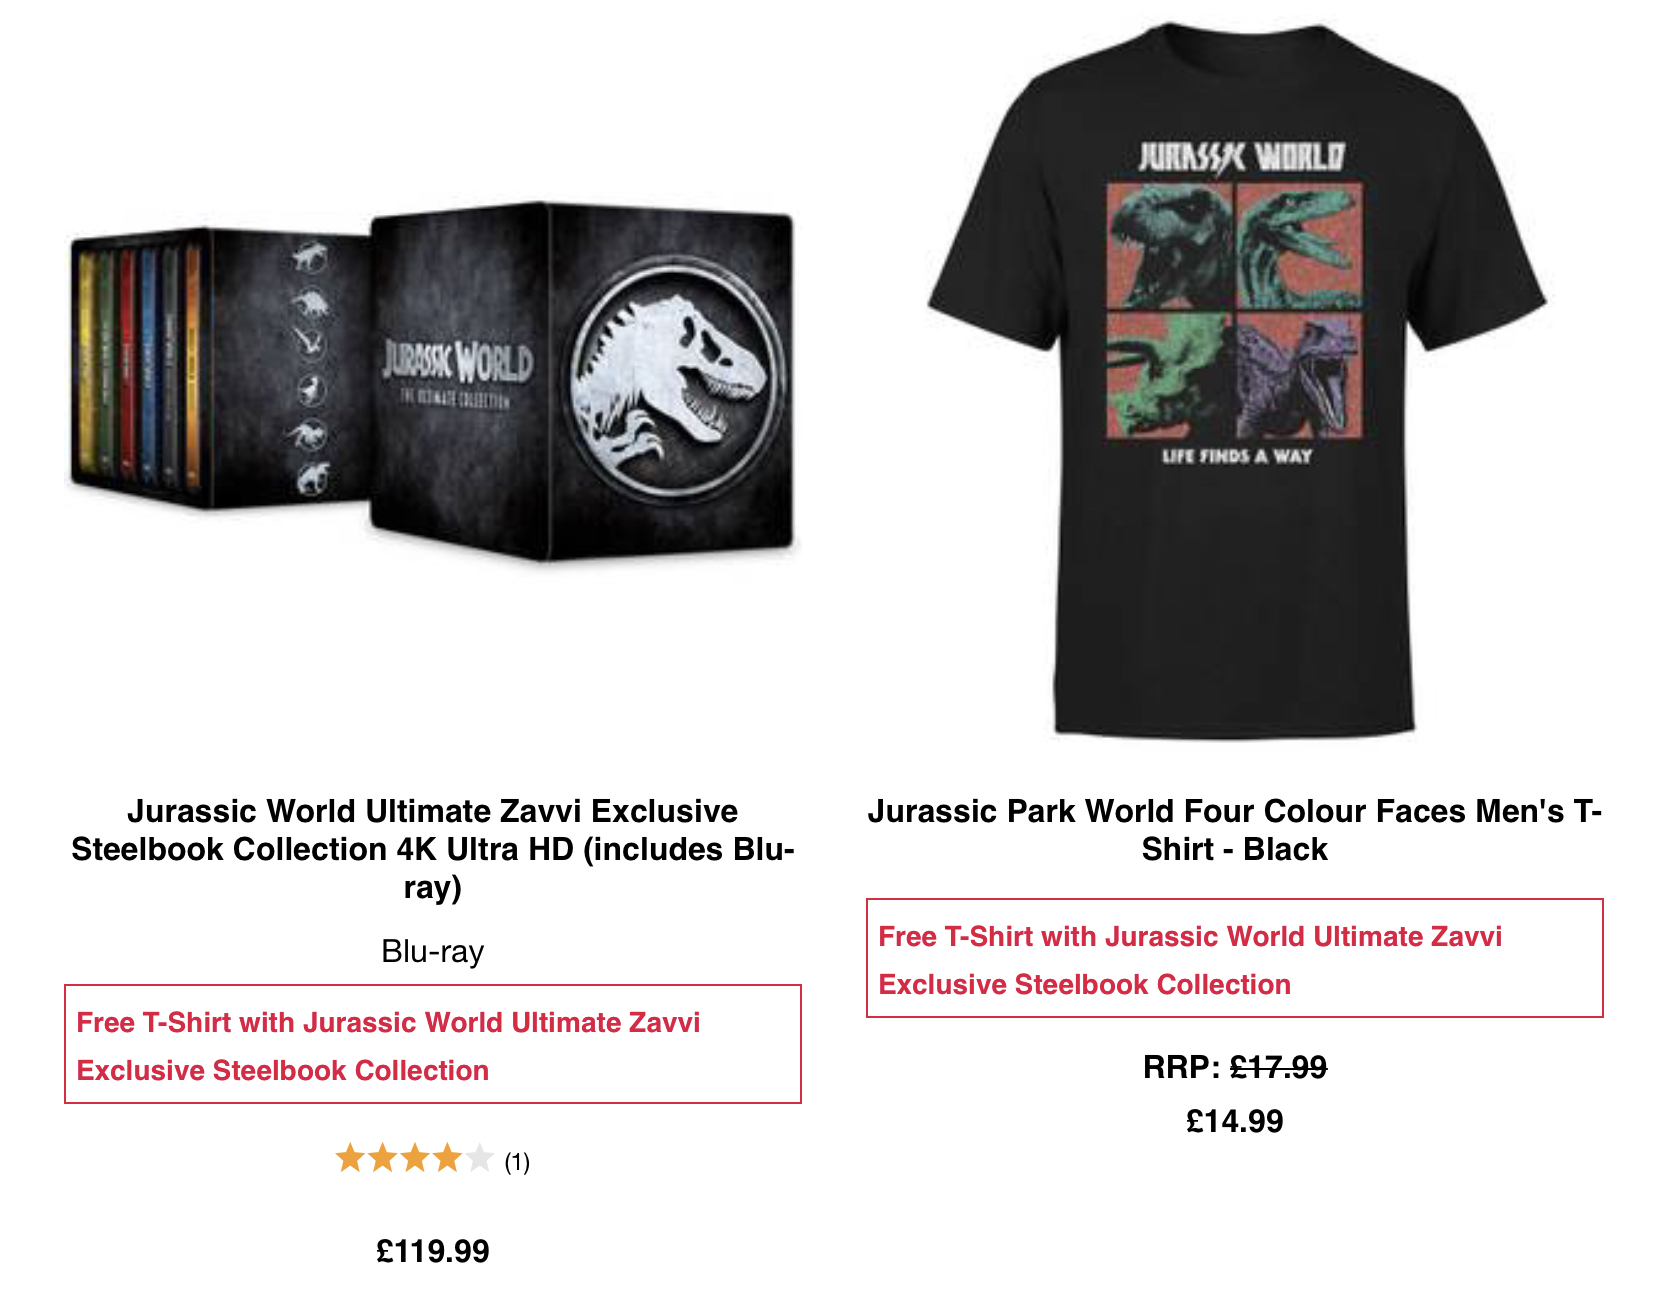1668x1291 pixels.
Task: Click the Blu-ray format label
Action: [x=433, y=951]
